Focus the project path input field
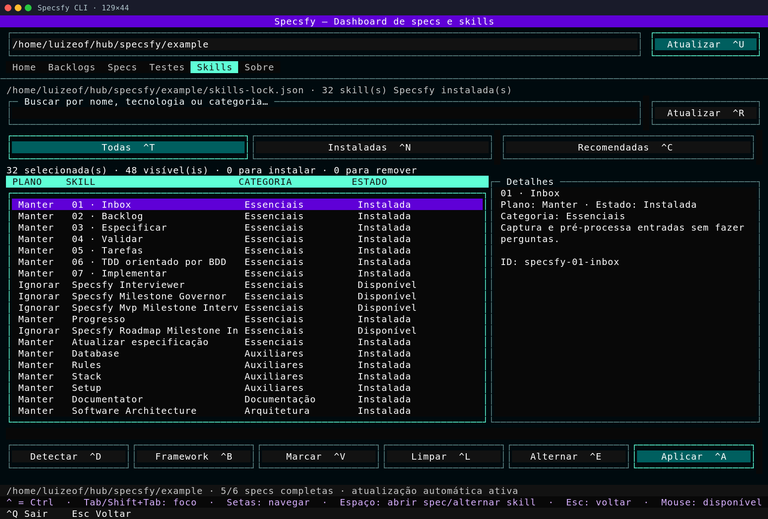768x519 pixels. point(325,44)
